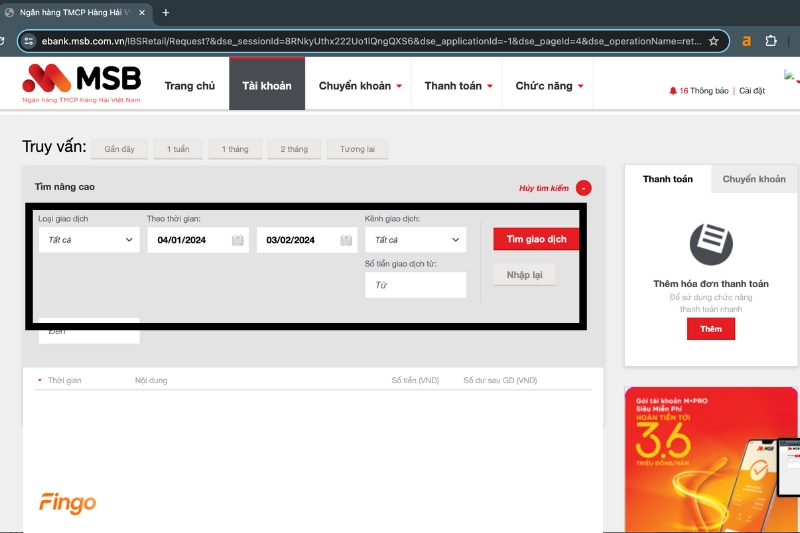Close the Ngân hàng TMCP Hàng Hải tab
The width and height of the screenshot is (800, 533).
click(x=142, y=13)
